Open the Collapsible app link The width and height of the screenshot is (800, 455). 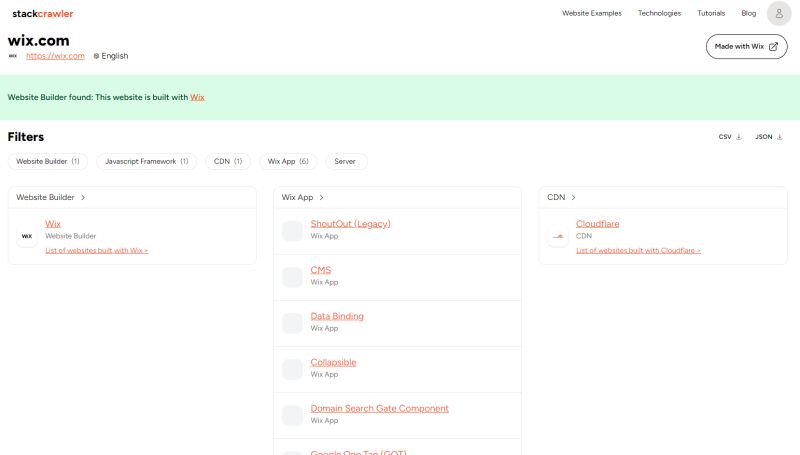pyautogui.click(x=334, y=363)
